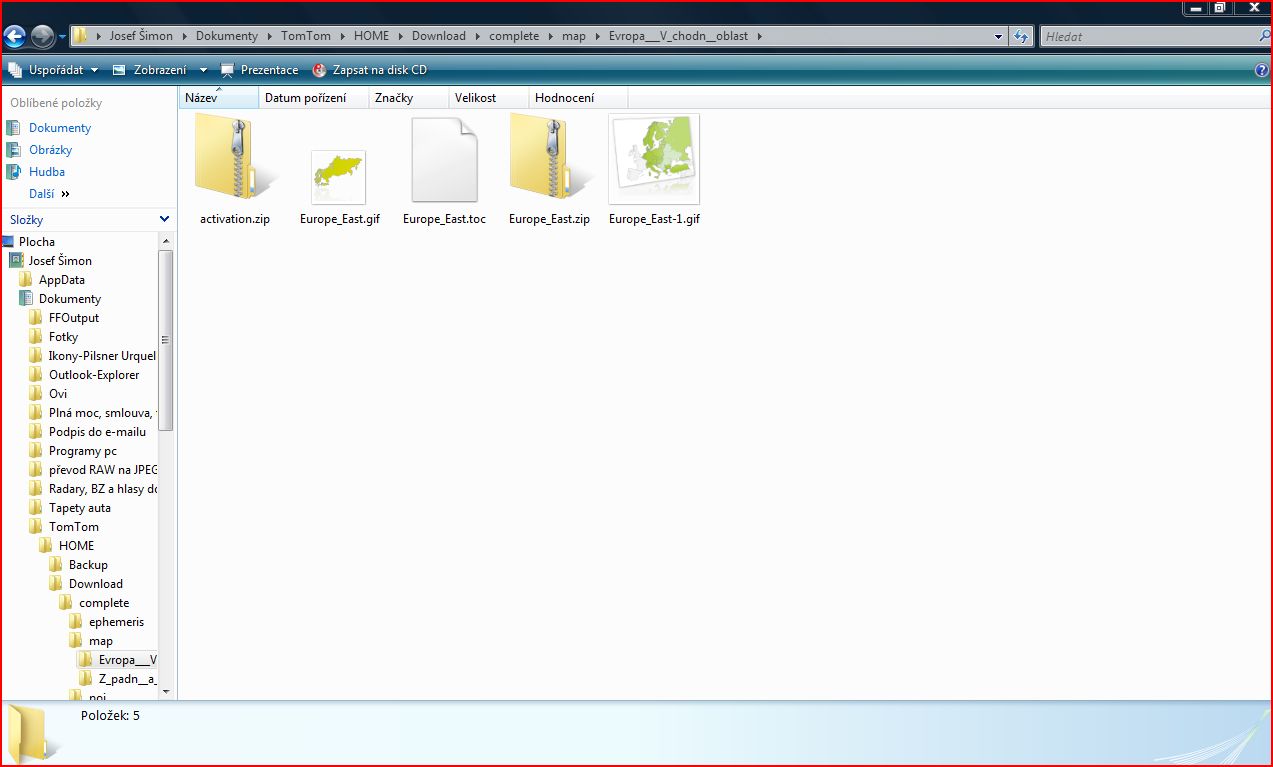The width and height of the screenshot is (1273, 767).
Task: Select the Europe_East-1.gif map thumbnail
Action: click(654, 159)
